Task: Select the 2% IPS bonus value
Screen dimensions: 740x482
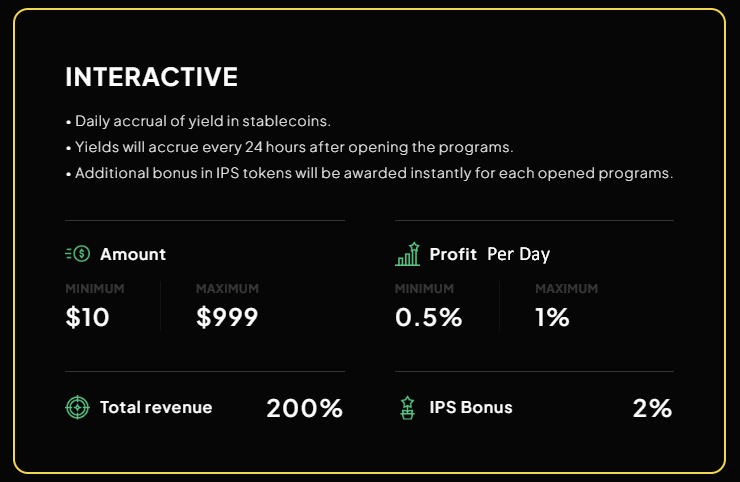Action: [x=652, y=408]
